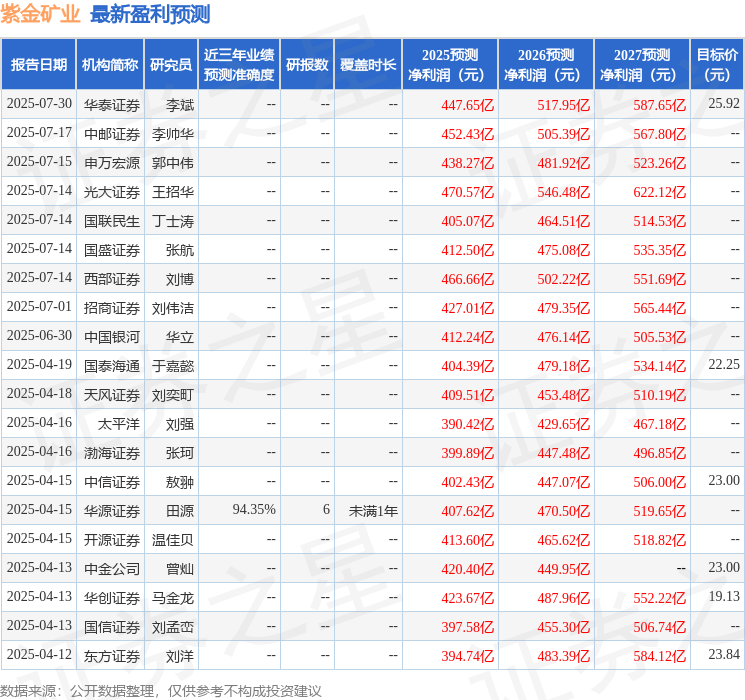Click the 报告日期 column header
745x700 pixels.
pos(38,65)
